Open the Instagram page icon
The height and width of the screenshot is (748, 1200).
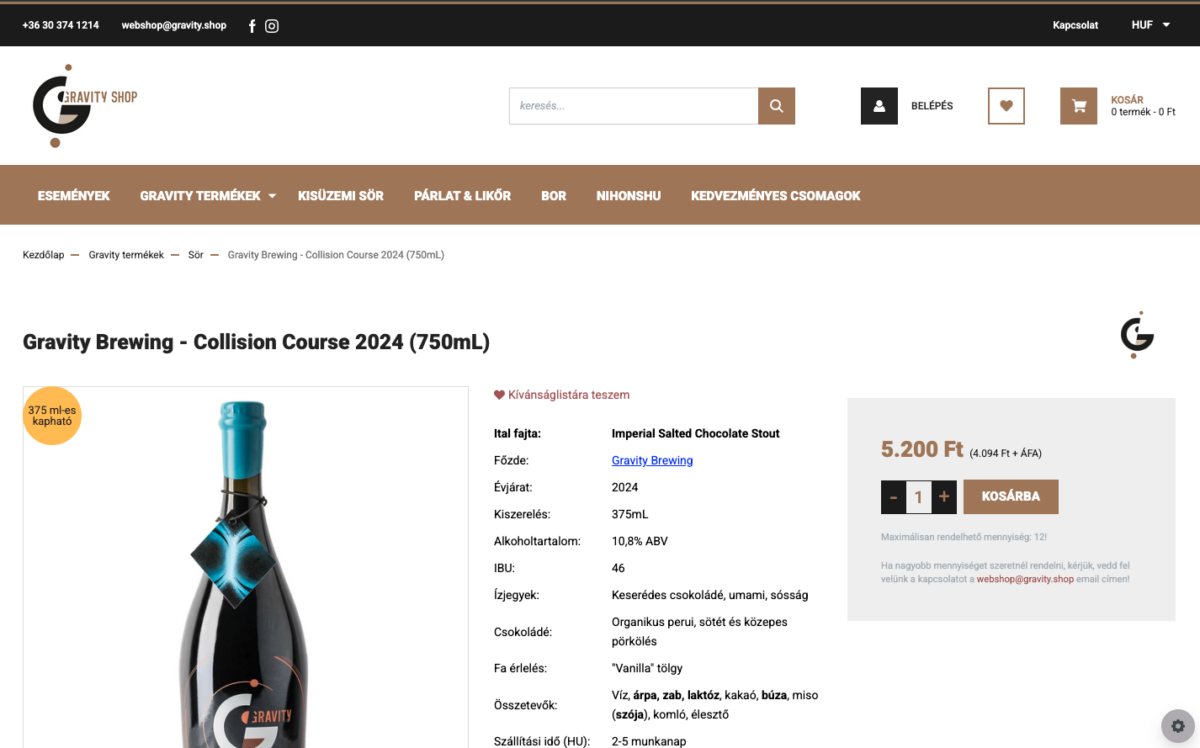pyautogui.click(x=272, y=26)
